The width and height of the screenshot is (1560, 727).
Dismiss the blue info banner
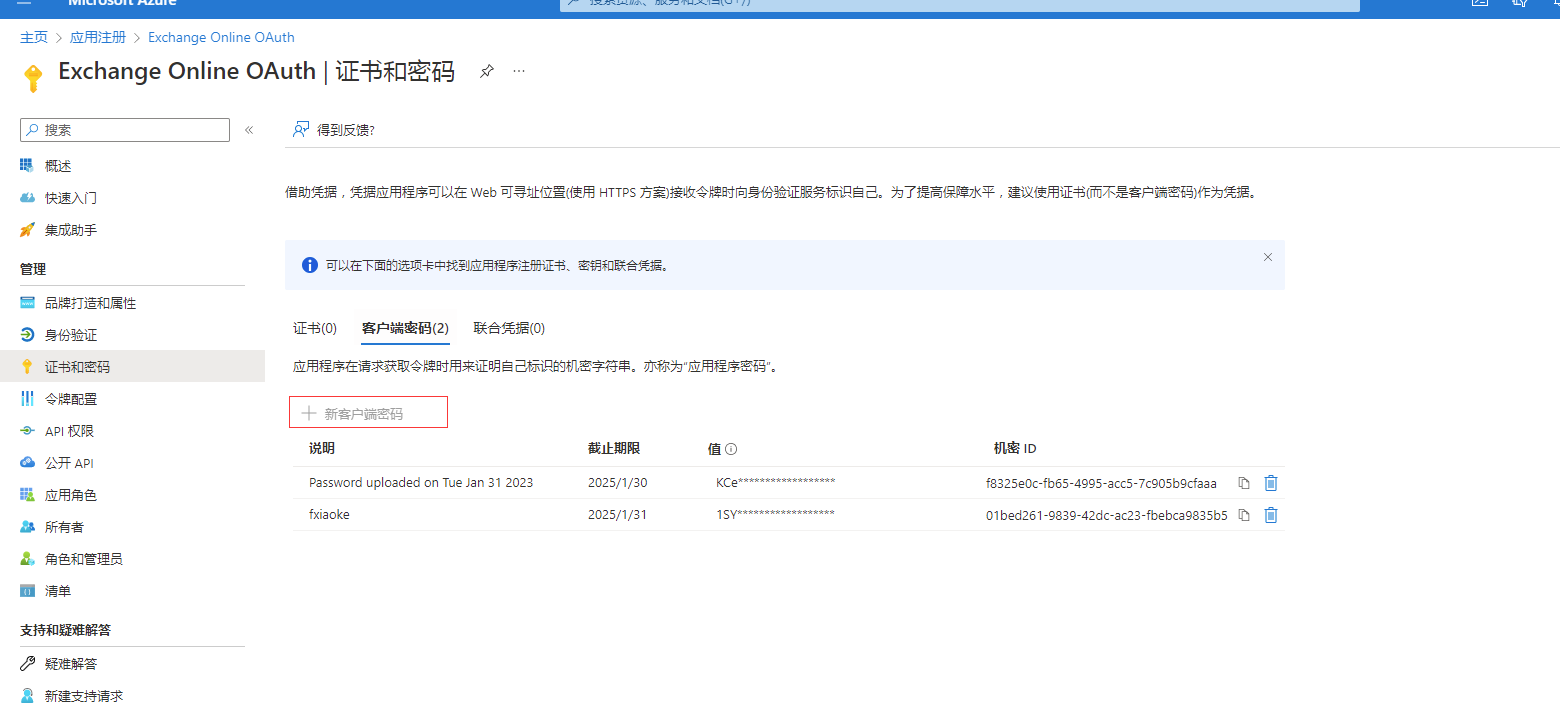click(1268, 257)
